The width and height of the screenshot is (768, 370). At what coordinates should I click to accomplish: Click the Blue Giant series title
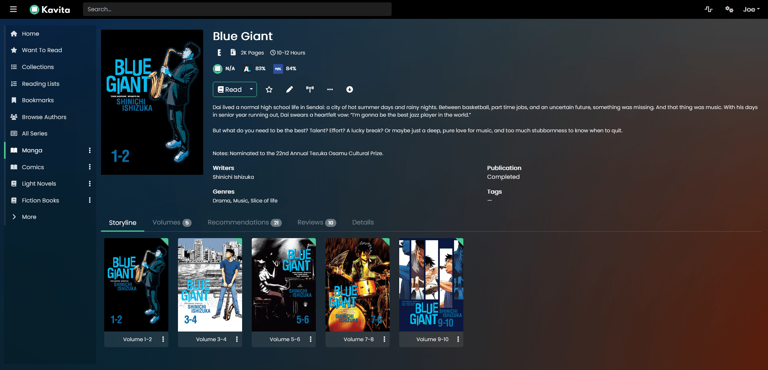pos(242,36)
